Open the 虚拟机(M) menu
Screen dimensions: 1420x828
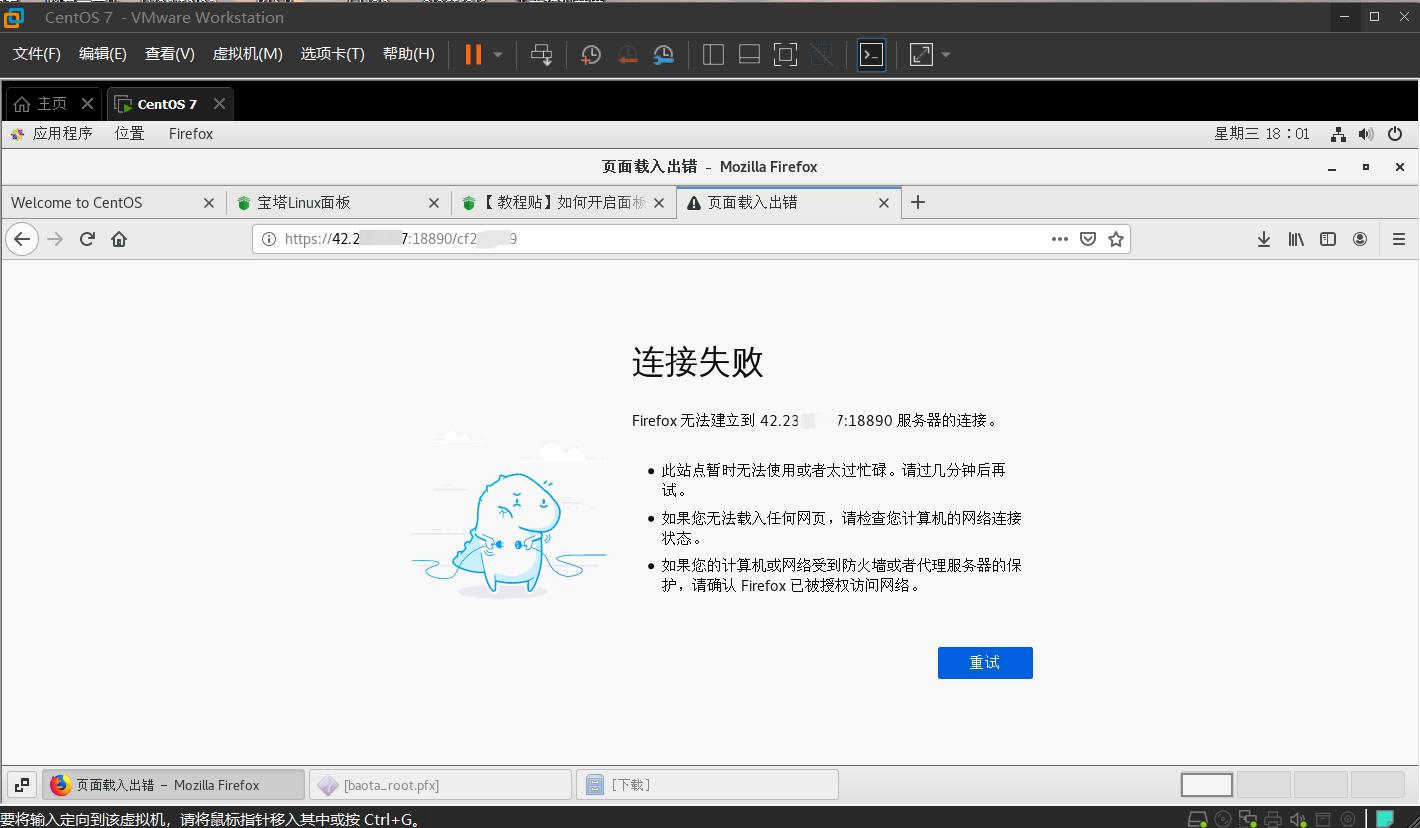[x=247, y=54]
